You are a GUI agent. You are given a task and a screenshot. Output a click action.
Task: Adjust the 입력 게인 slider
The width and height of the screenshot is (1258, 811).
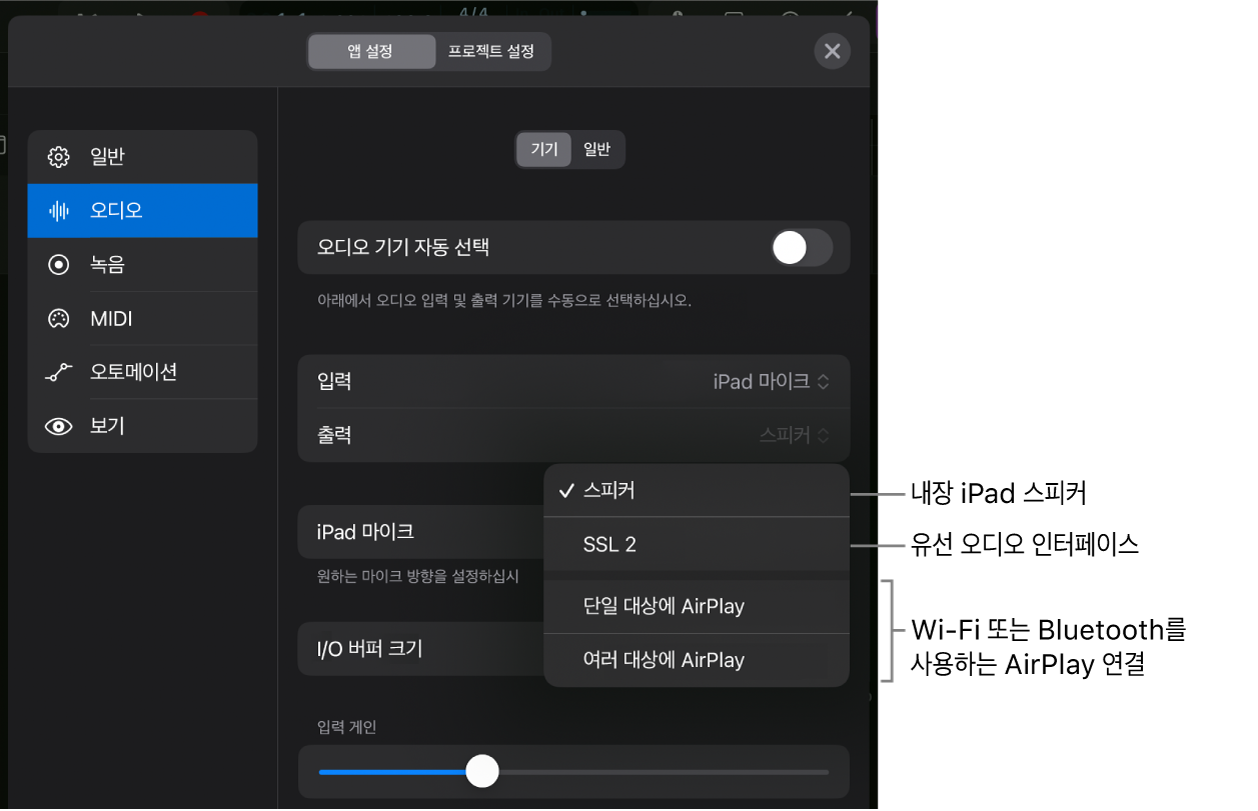(x=483, y=771)
